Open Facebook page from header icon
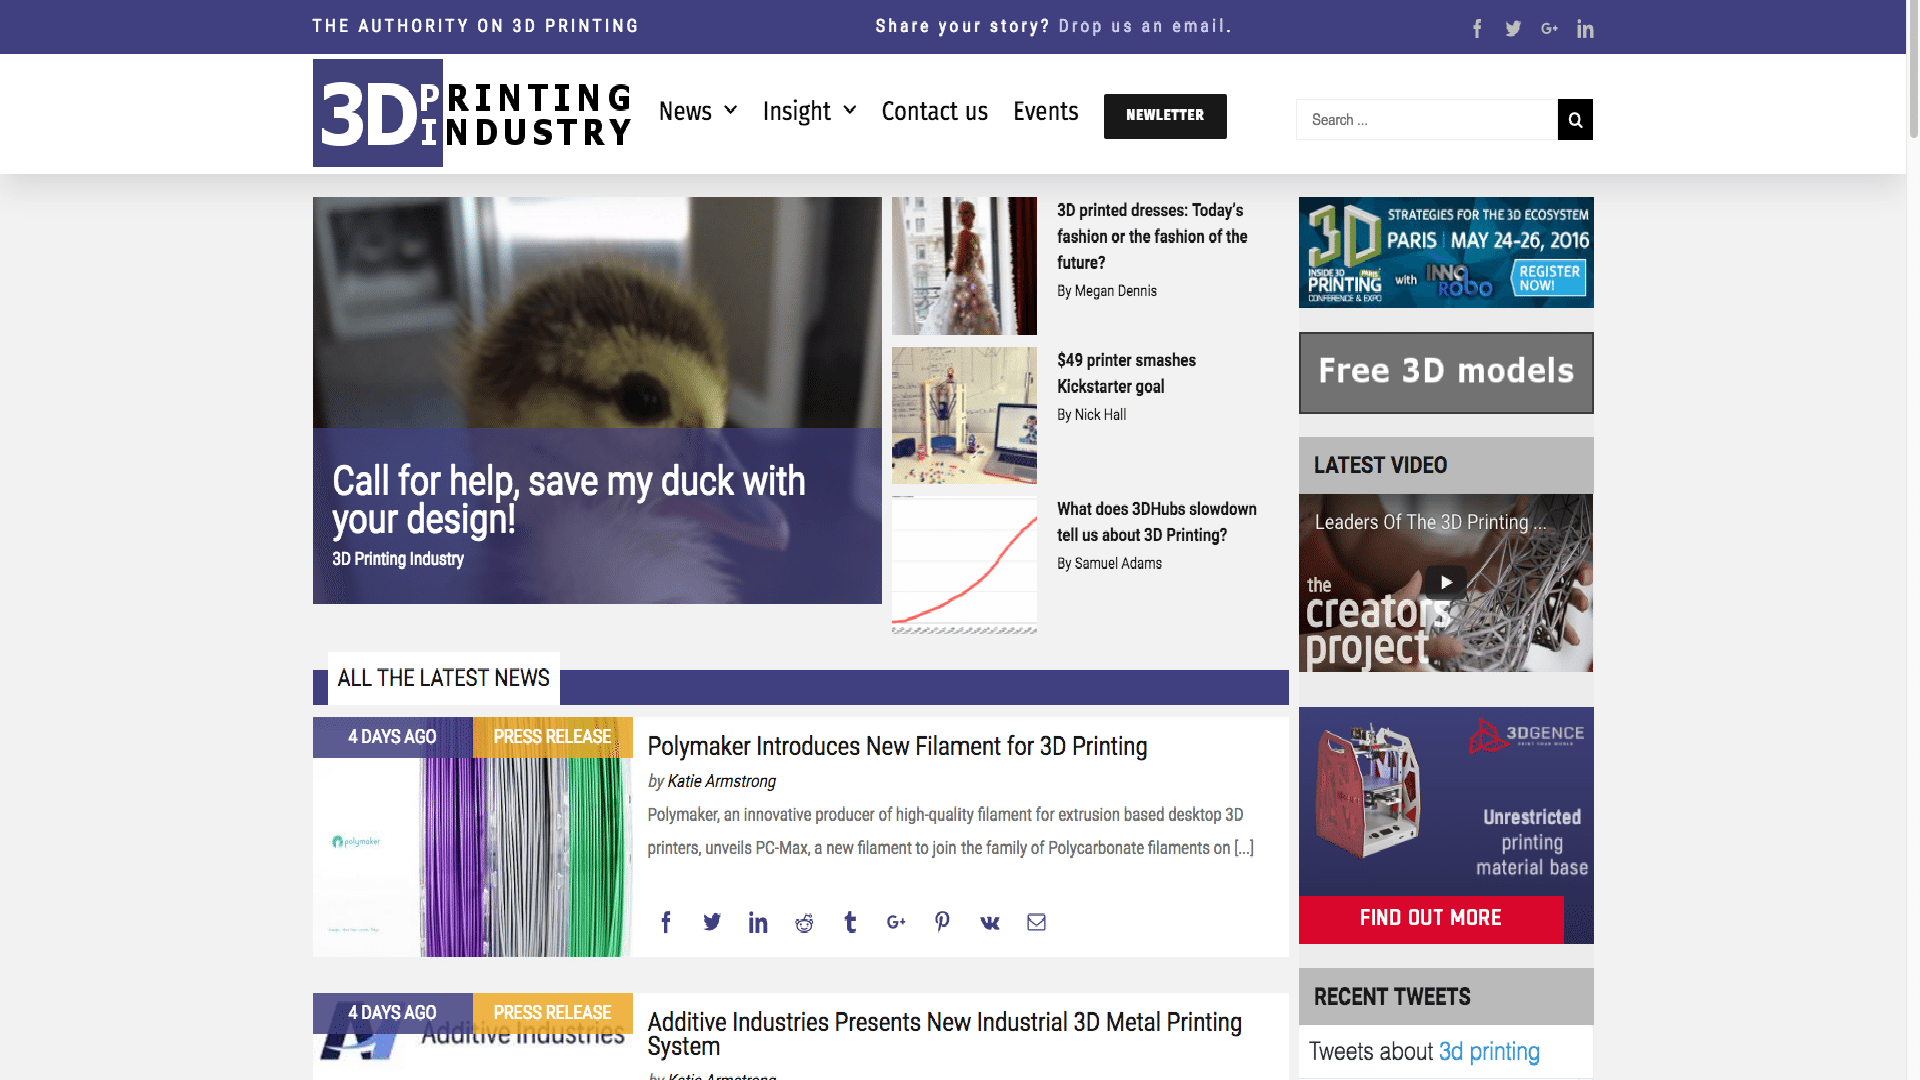The height and width of the screenshot is (1080, 1920). (1477, 29)
